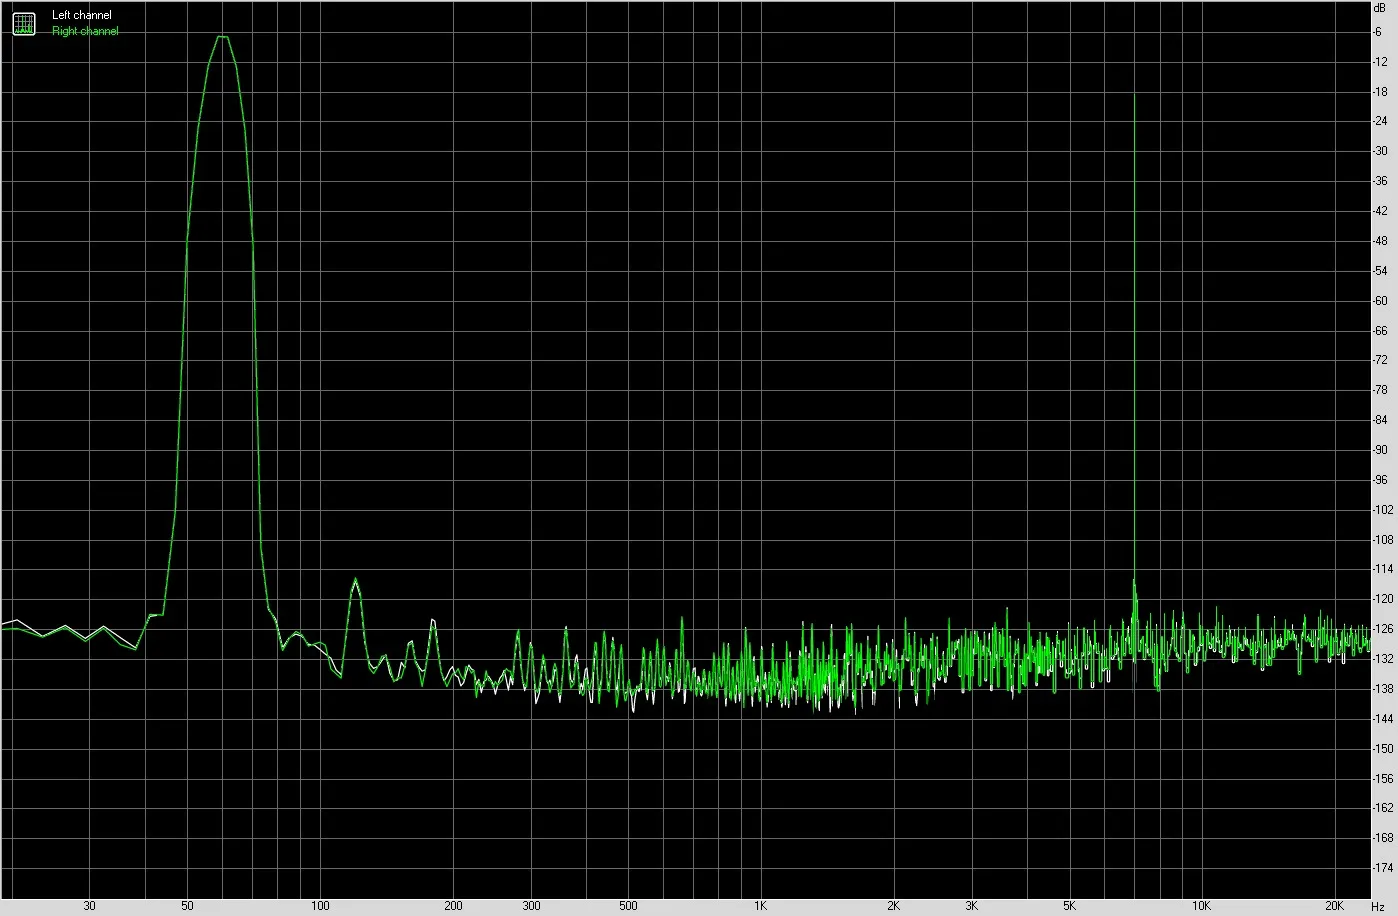Click the 3K frequency axis label
Image resolution: width=1398 pixels, height=916 pixels.
[x=971, y=906]
